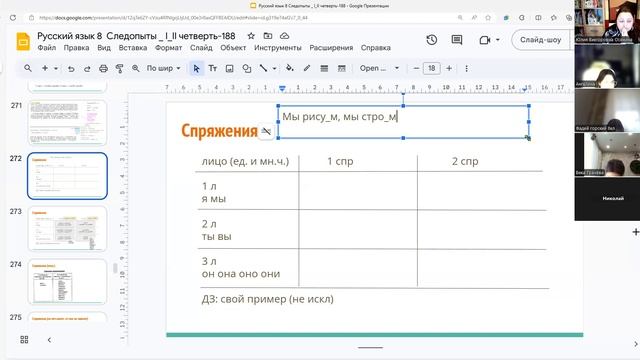This screenshot has height=360, width=640.
Task: Open border color pencil tool
Action: pos(307,68)
